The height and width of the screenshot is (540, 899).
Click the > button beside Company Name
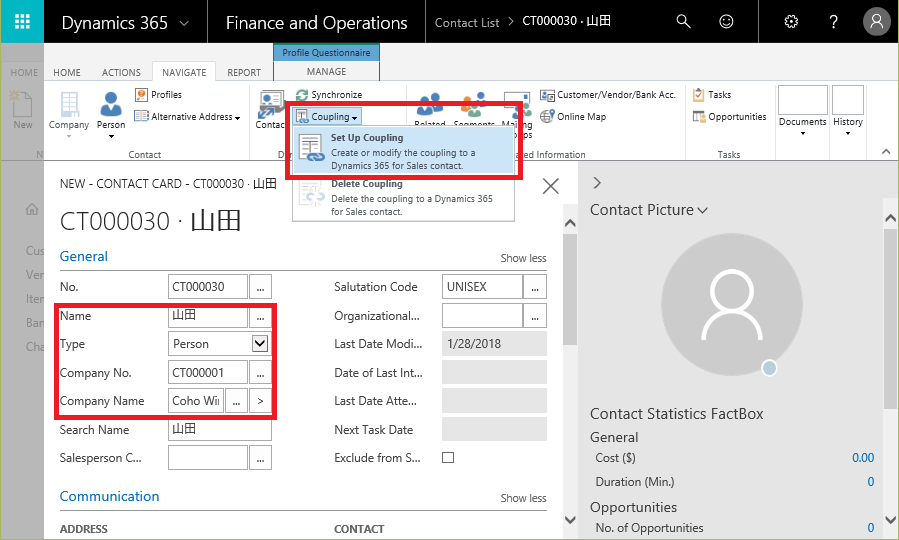260,401
